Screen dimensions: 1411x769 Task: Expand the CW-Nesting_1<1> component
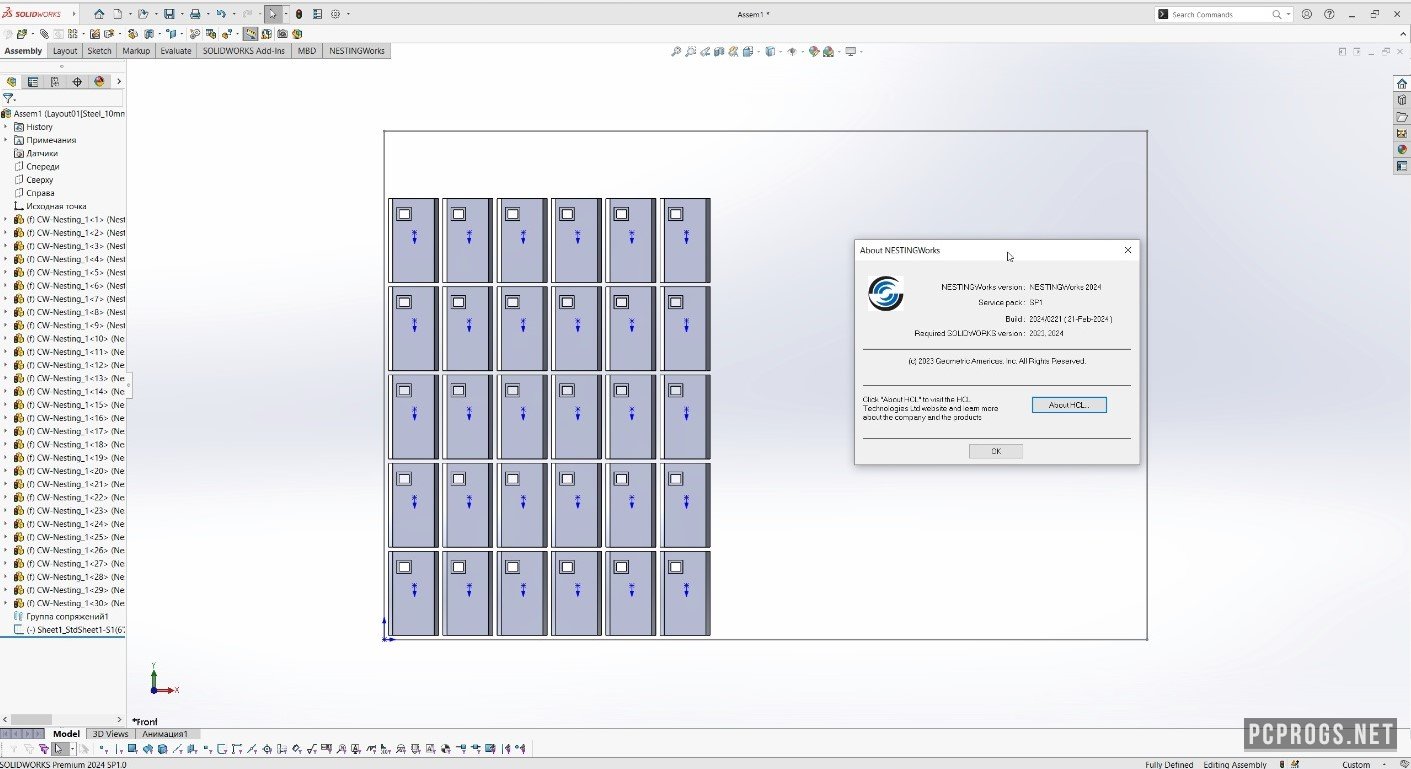[x=5, y=219]
